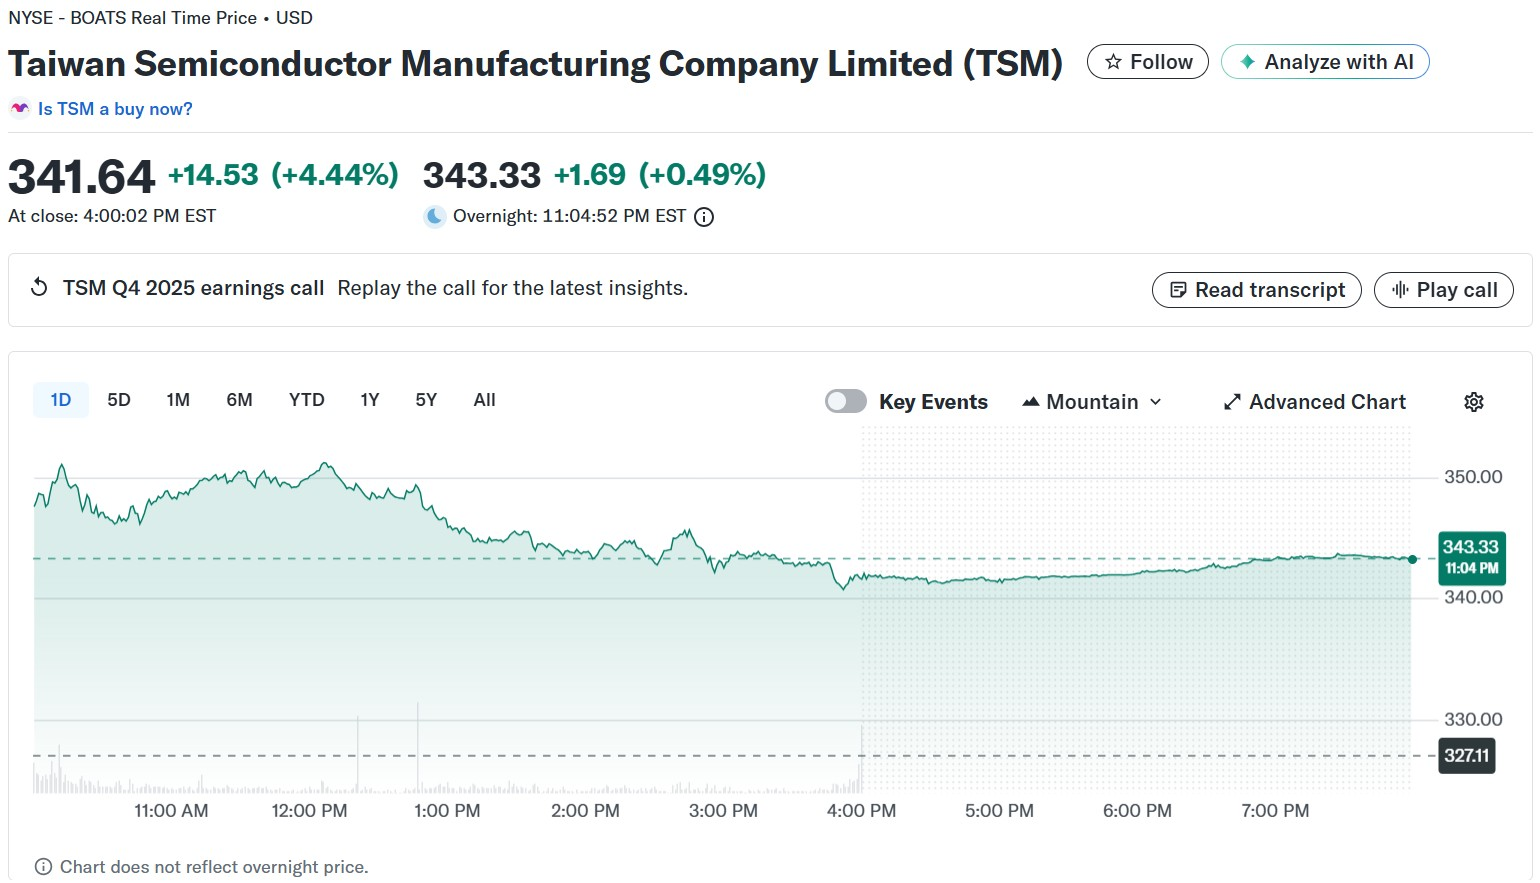Open the 'Is TSM a buy now?' link

(114, 109)
